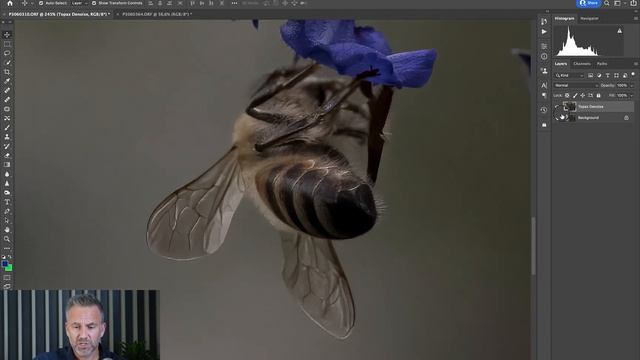The width and height of the screenshot is (640, 360).
Task: Select the Path Selection arrow tool
Action: tap(7, 221)
